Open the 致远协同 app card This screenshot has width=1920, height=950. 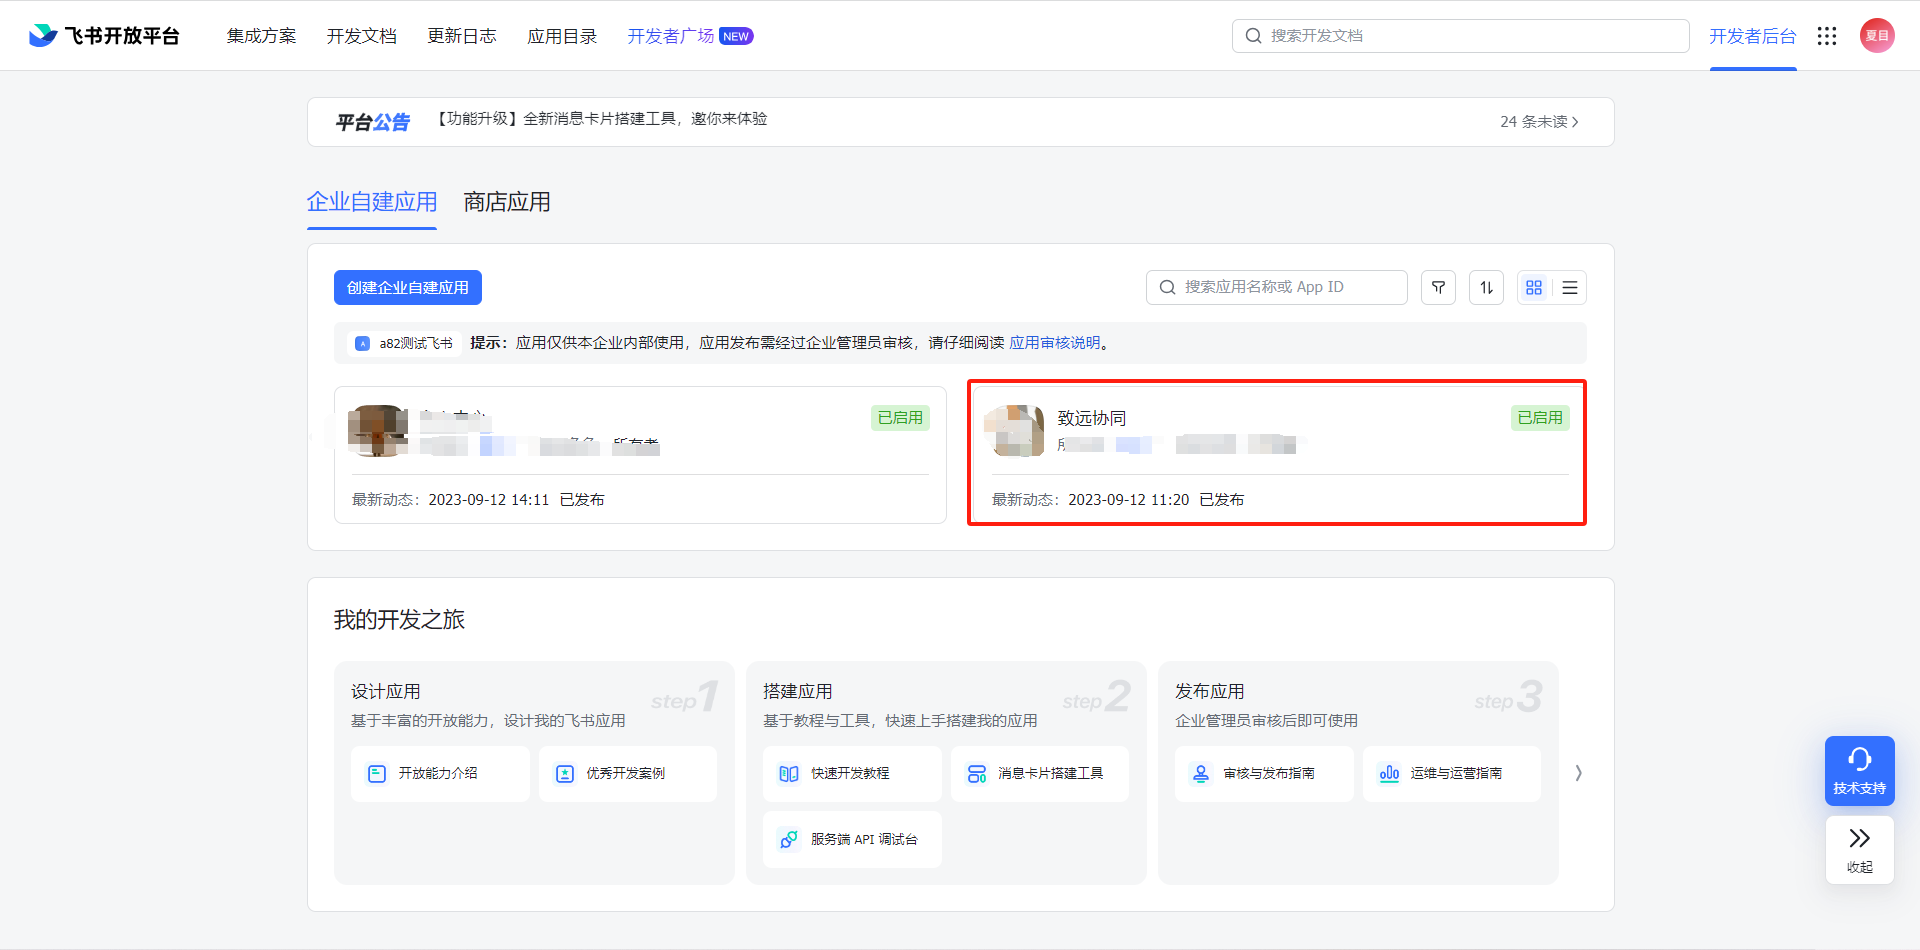point(1276,453)
